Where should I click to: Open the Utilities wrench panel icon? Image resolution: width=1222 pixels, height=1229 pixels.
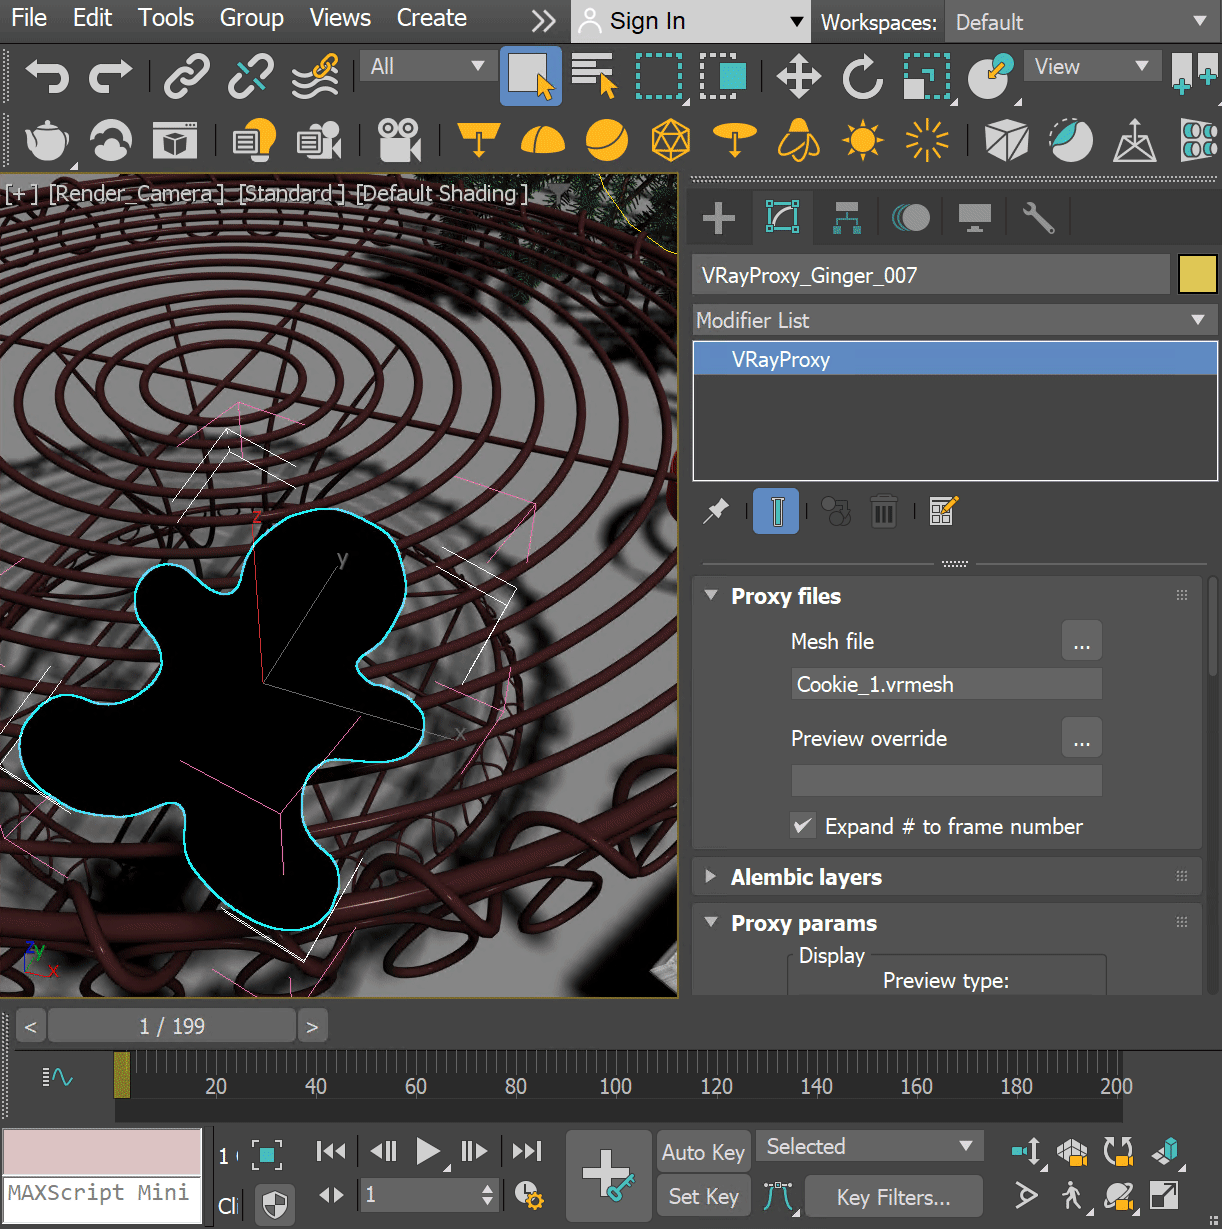point(1038,217)
